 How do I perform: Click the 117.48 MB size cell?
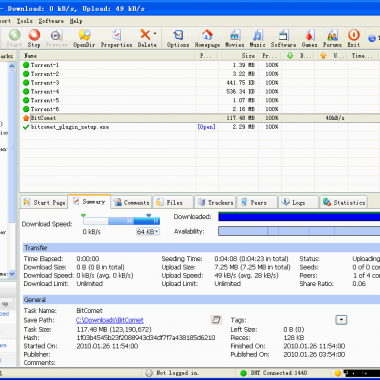(240, 118)
